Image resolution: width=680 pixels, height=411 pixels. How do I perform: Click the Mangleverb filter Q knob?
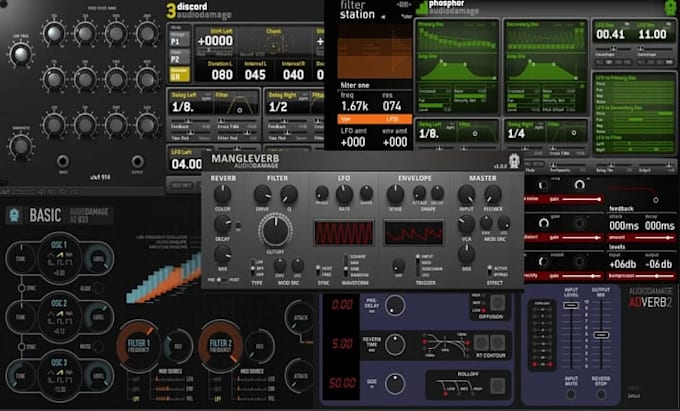tap(289, 195)
